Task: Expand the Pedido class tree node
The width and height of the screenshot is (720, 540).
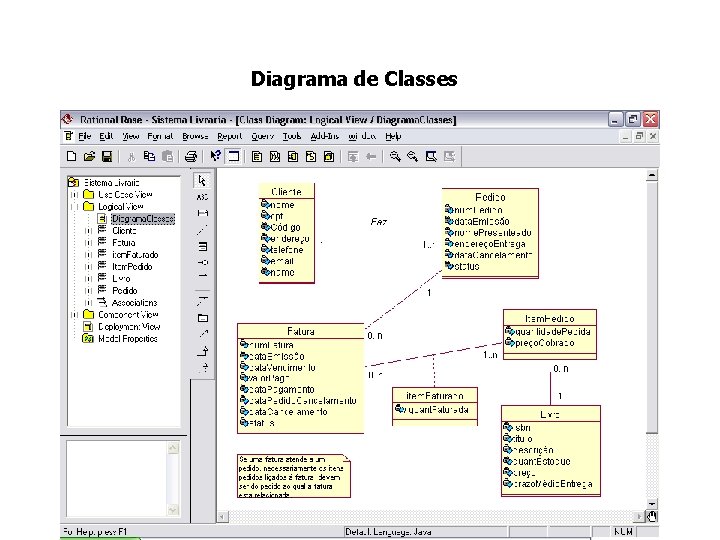Action: (89, 291)
